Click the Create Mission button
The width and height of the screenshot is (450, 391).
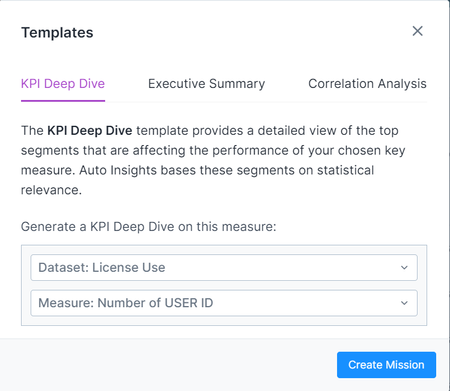pyautogui.click(x=386, y=365)
